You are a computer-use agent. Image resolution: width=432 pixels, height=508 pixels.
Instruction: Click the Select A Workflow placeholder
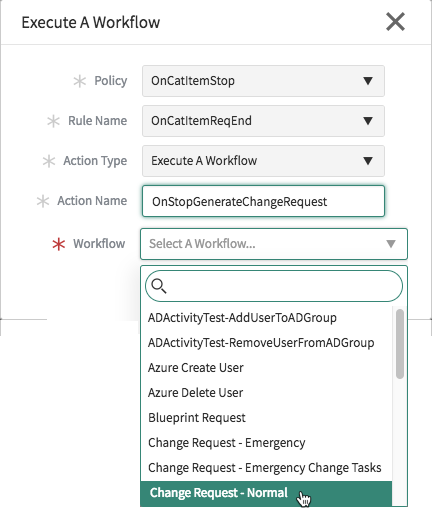point(202,244)
